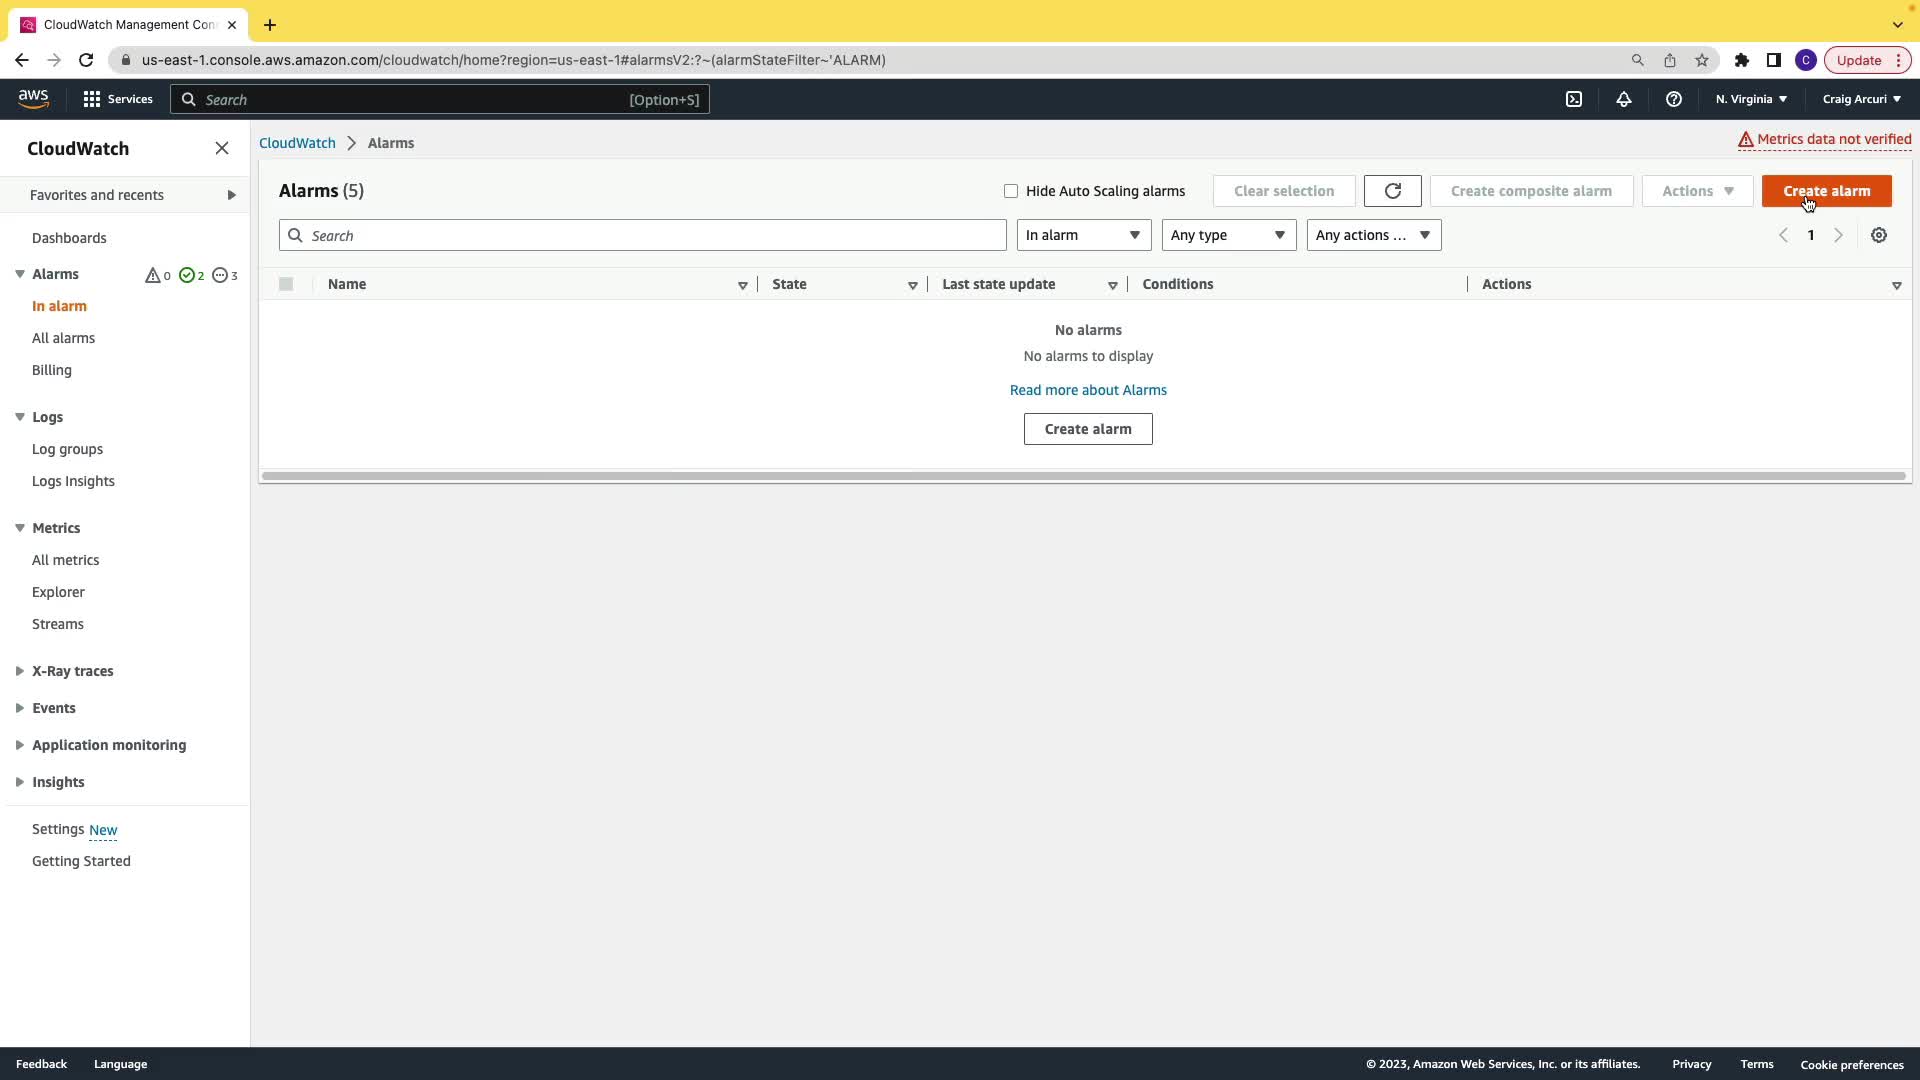Click the AWS logo home icon
Viewport: 1920px width, 1080px height.
click(x=33, y=98)
